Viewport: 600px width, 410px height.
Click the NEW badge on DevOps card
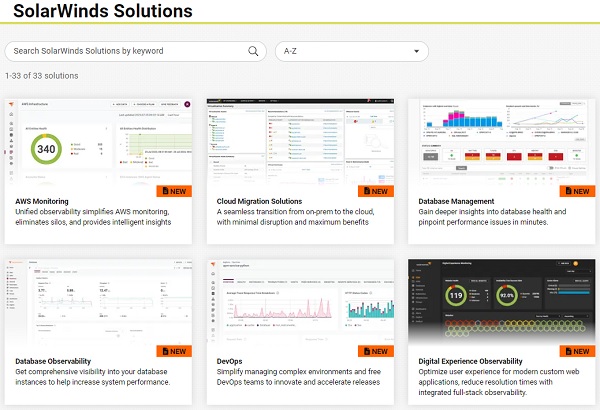point(376,351)
